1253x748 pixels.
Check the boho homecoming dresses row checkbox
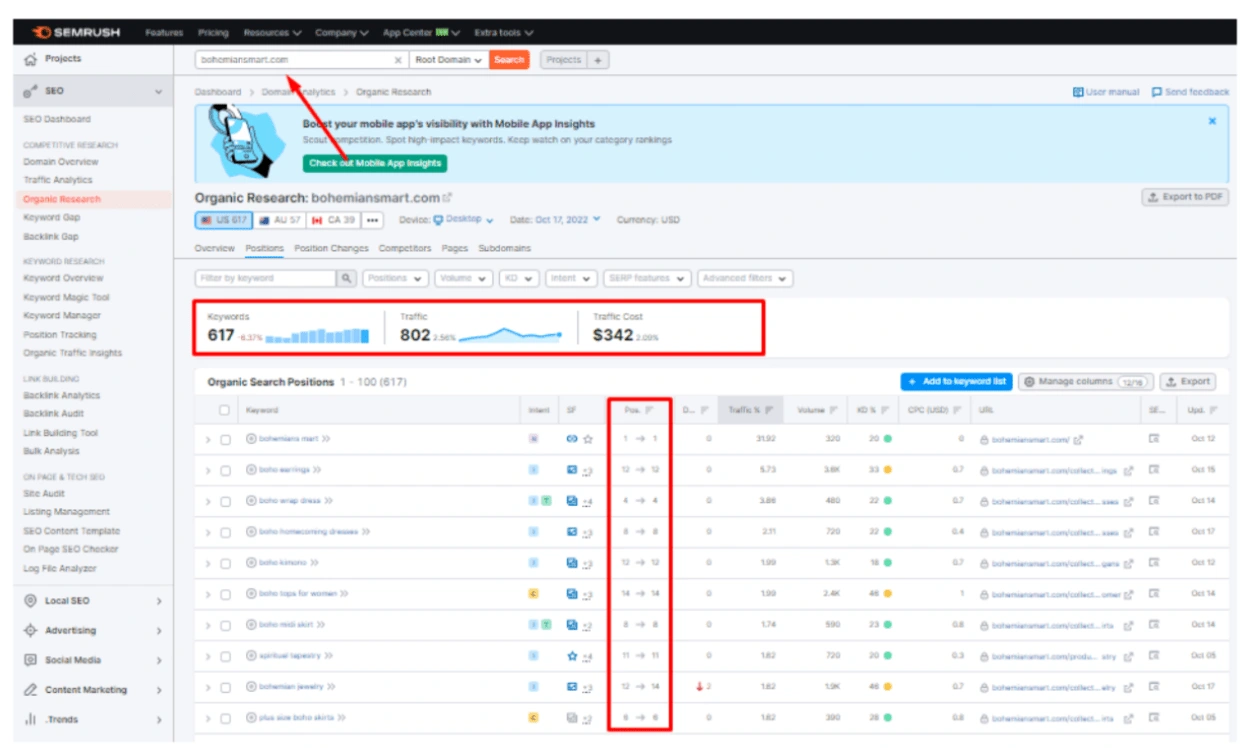coord(225,532)
